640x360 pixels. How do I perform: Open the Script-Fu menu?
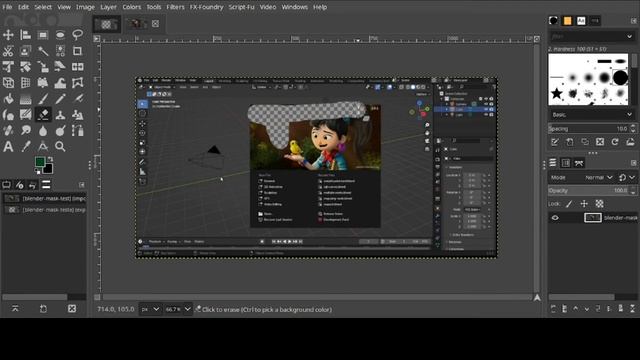(241, 7)
